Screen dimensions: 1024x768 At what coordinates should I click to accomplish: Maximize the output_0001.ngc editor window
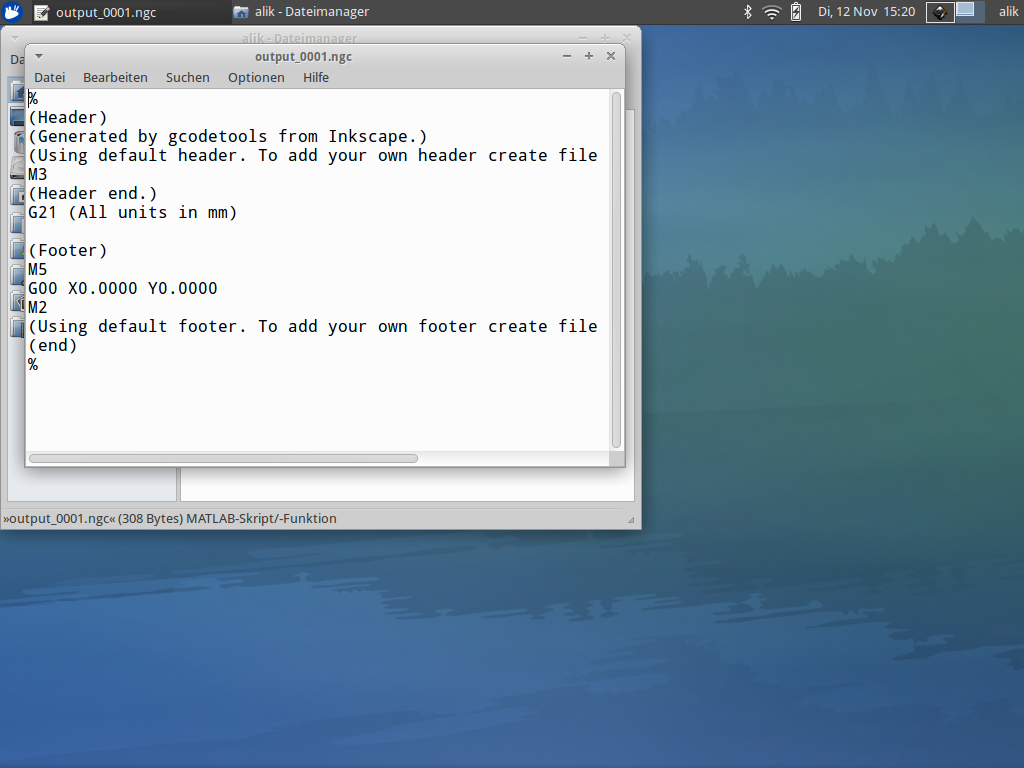point(589,56)
